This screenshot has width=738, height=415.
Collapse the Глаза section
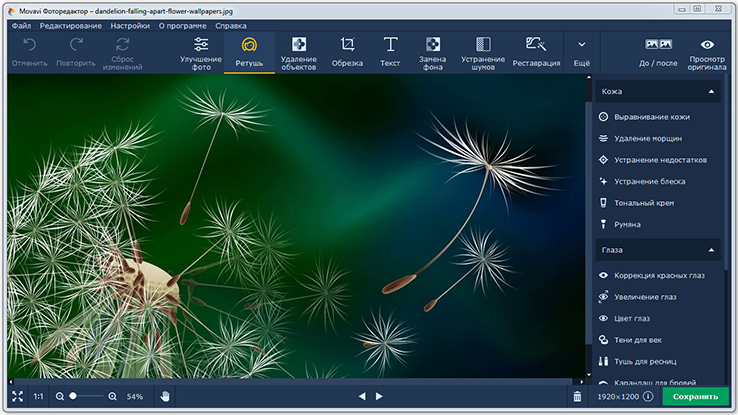pos(712,249)
